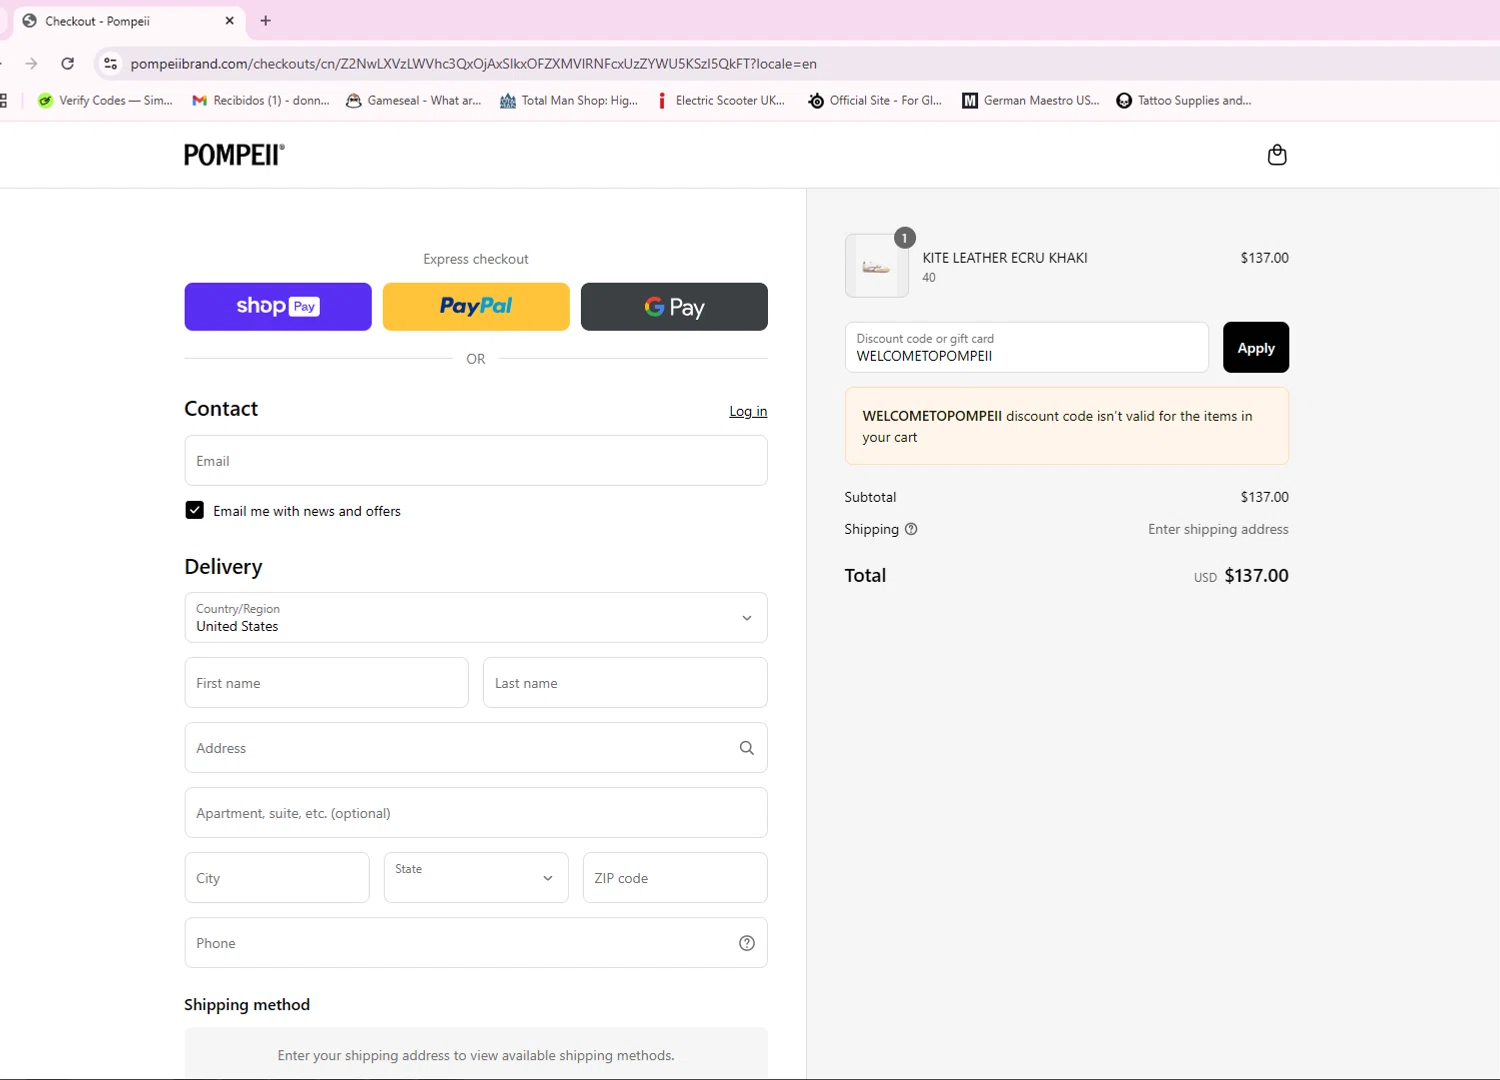This screenshot has width=1500, height=1080.
Task: Click the discount code invalid message
Action: point(1067,426)
